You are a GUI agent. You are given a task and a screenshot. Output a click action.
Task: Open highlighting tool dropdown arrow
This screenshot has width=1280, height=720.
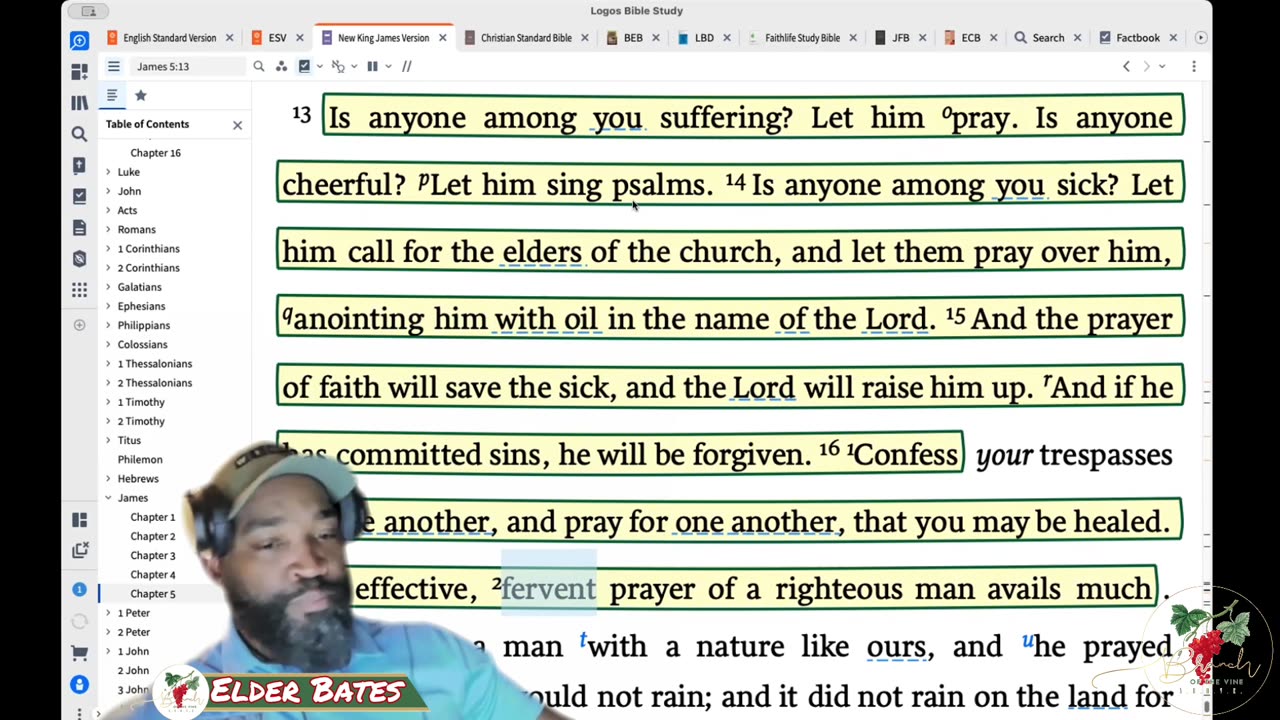click(x=319, y=66)
